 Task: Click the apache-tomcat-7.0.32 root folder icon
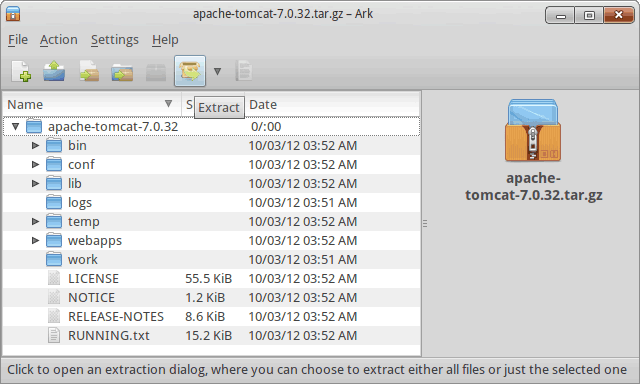34,126
